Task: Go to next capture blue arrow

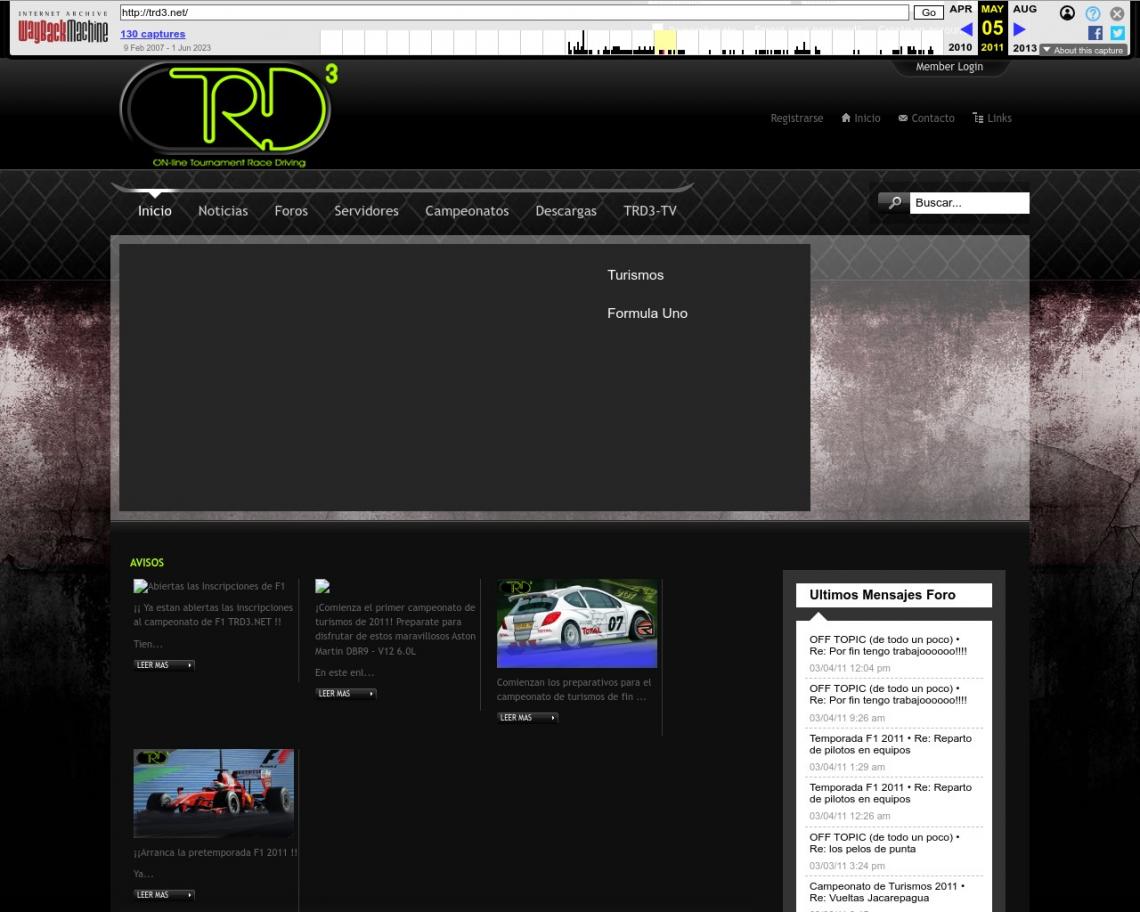Action: pyautogui.click(x=1019, y=29)
